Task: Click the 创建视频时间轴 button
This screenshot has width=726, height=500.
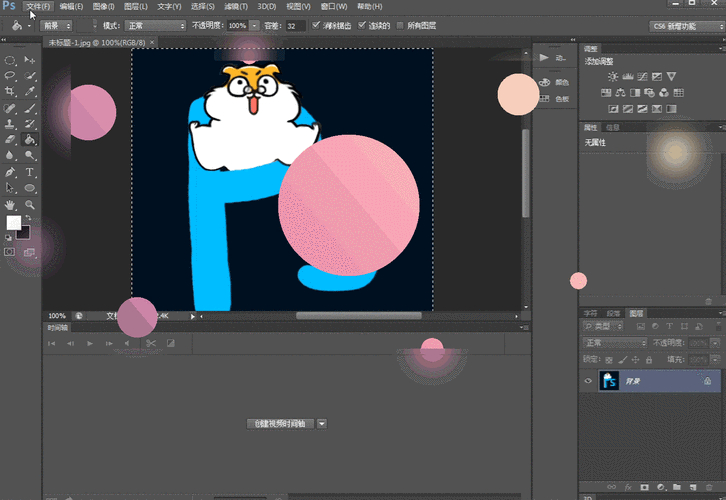Action: coord(280,424)
